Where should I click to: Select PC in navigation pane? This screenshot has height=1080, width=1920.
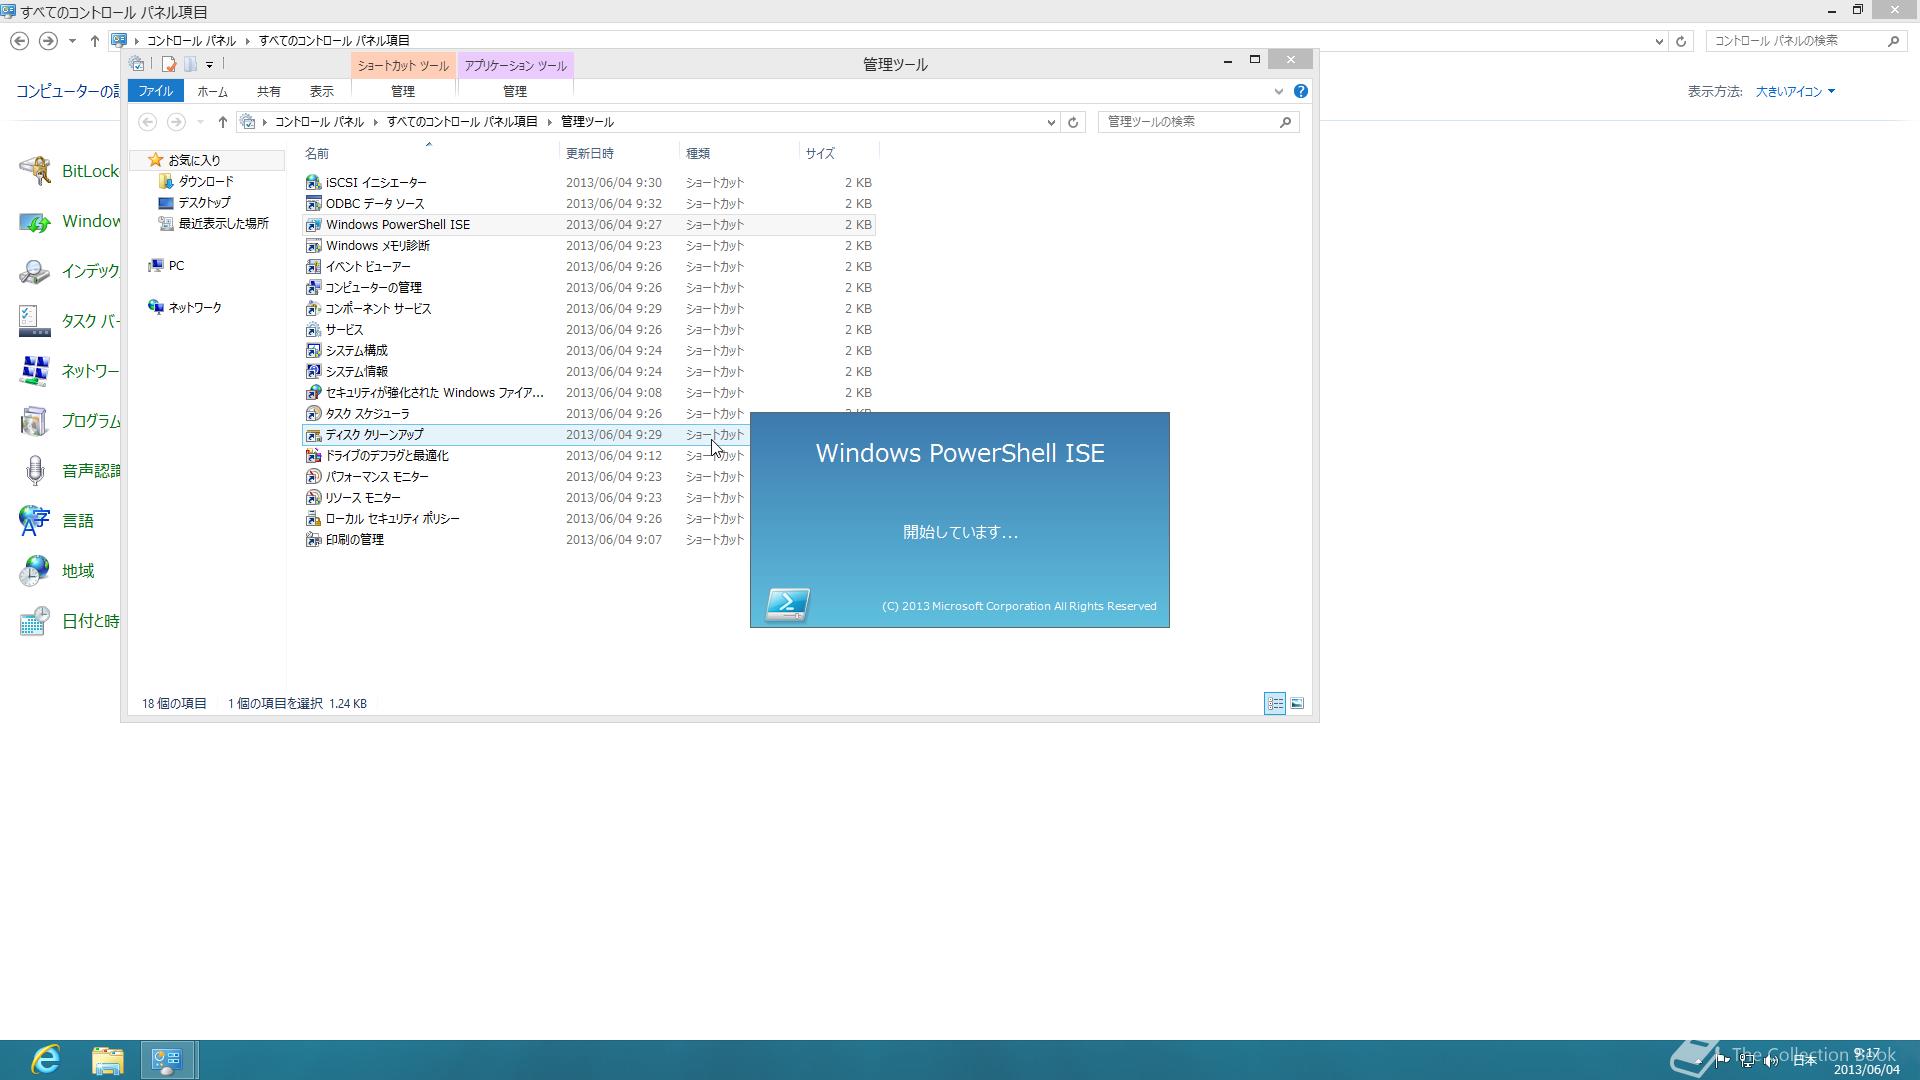[176, 266]
